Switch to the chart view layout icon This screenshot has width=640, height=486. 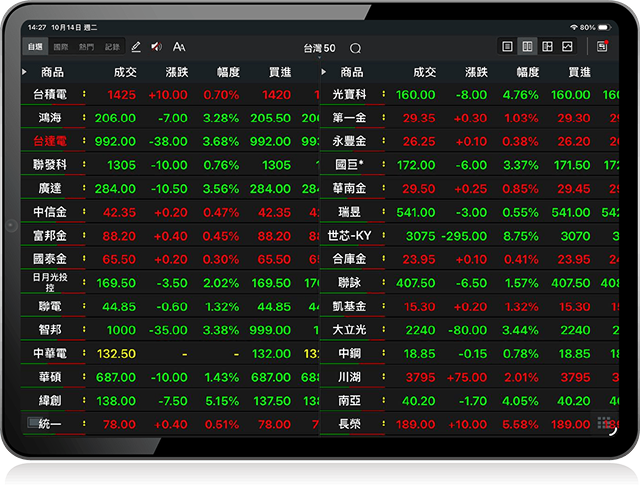(567, 47)
